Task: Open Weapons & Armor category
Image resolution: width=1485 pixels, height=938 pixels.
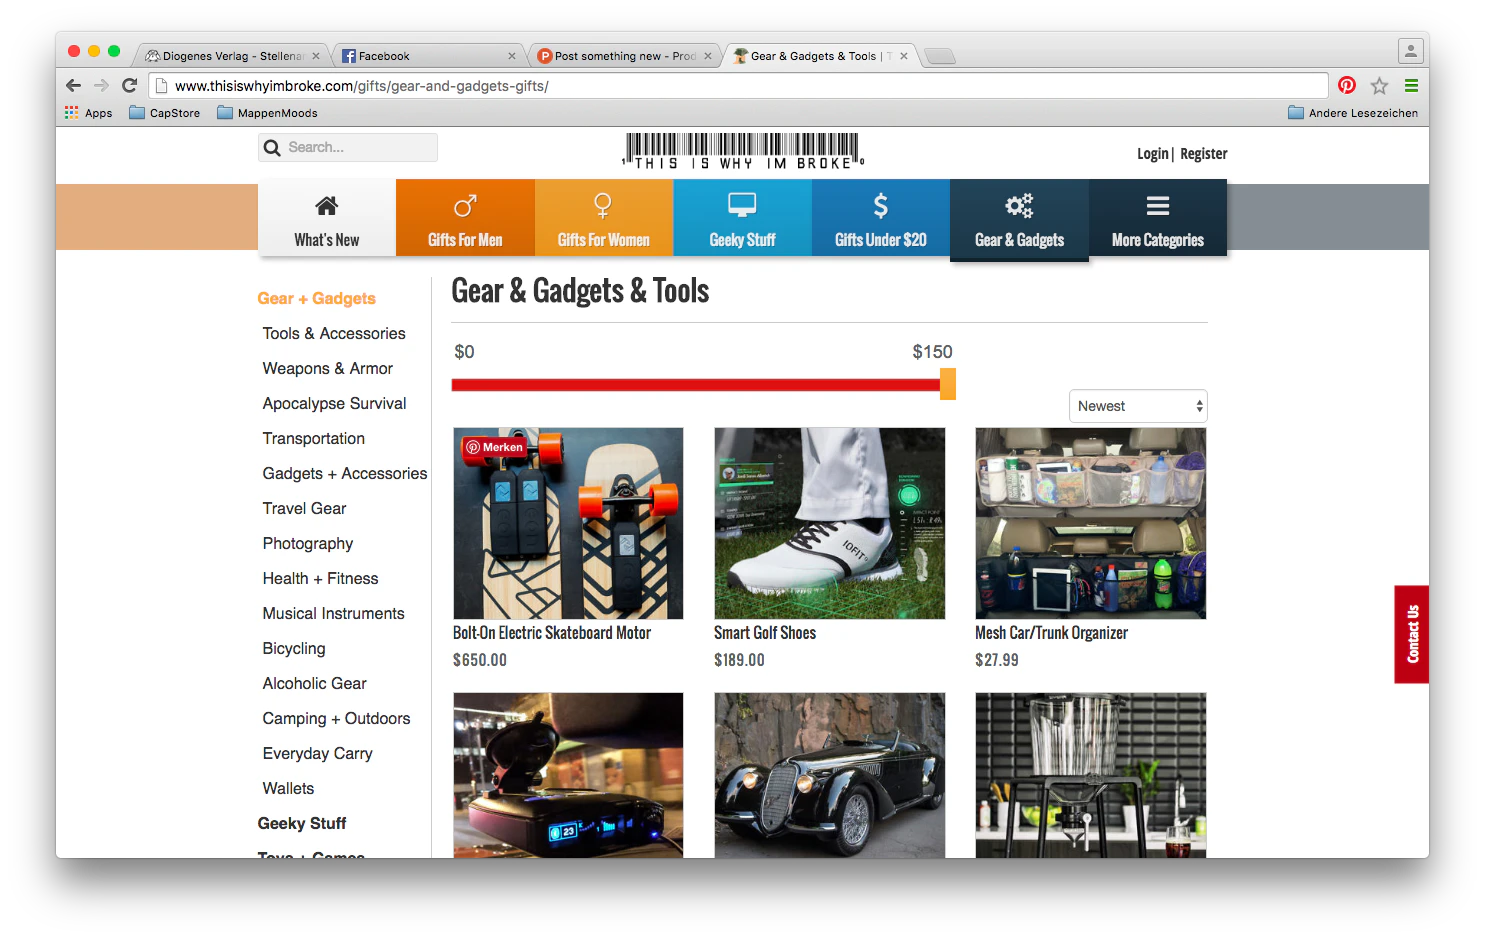Action: tap(328, 369)
